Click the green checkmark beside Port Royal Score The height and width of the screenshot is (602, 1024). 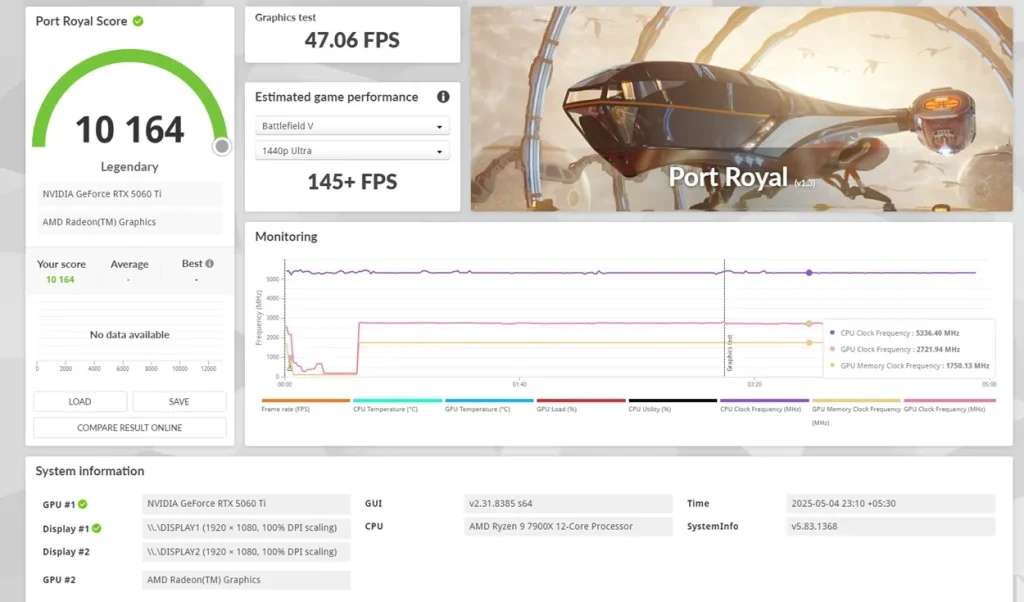(x=138, y=21)
